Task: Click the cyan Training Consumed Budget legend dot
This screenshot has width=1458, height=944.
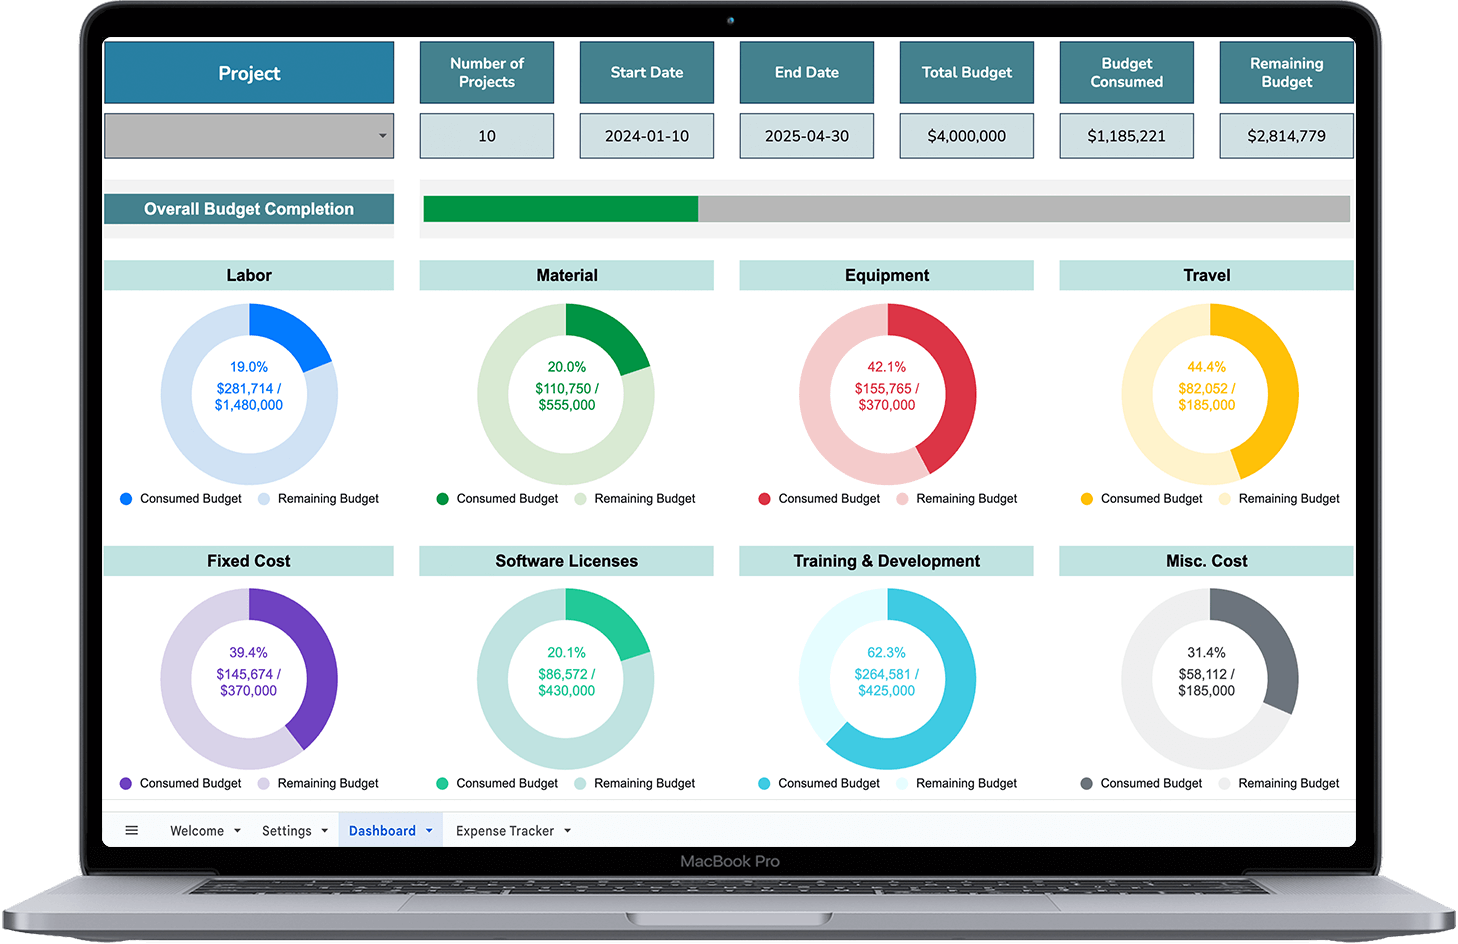Action: 764,784
